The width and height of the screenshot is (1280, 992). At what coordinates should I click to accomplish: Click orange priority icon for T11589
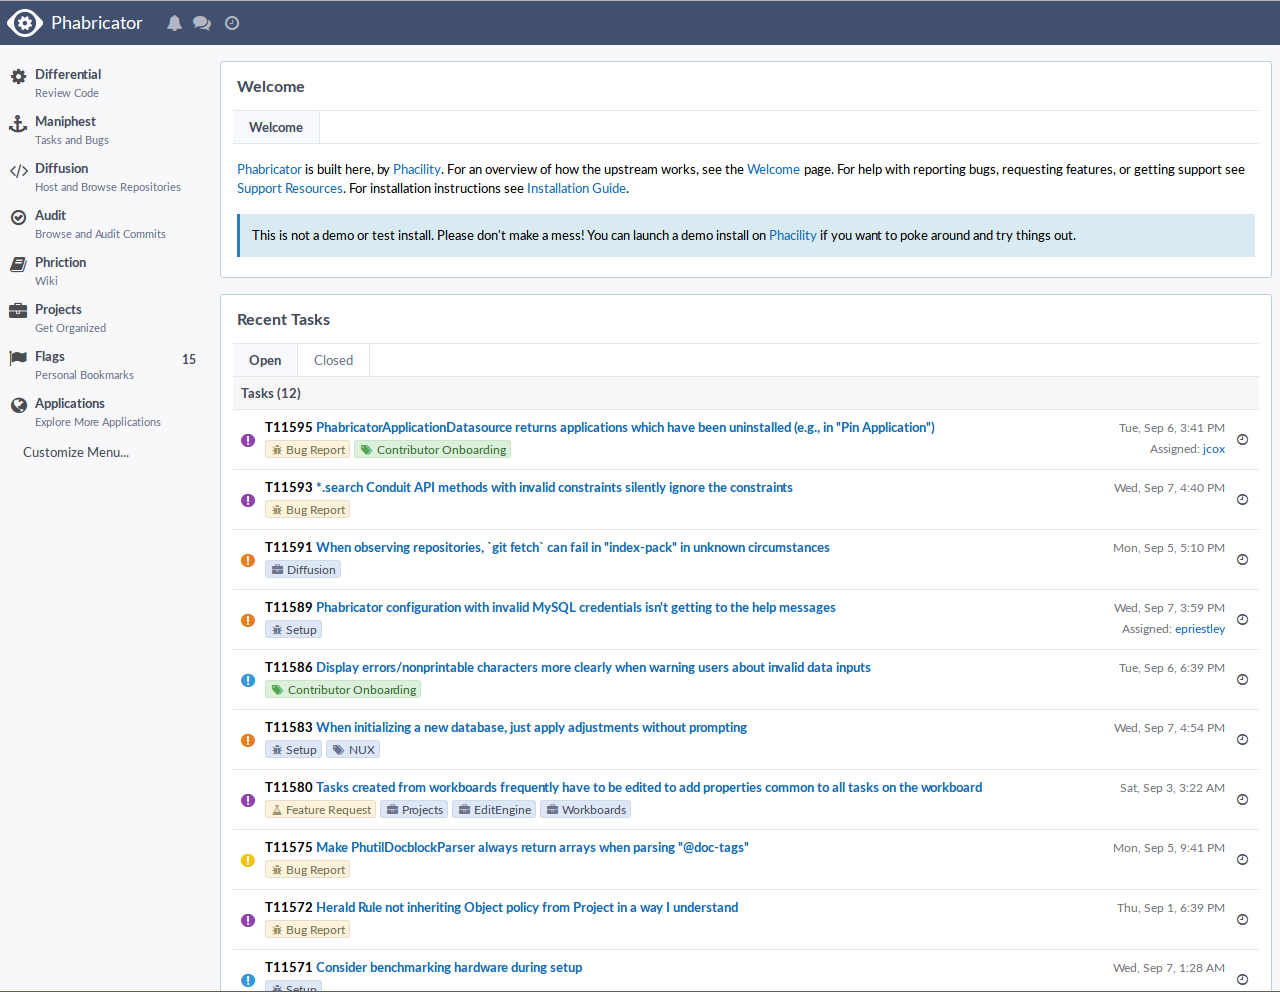(x=248, y=620)
